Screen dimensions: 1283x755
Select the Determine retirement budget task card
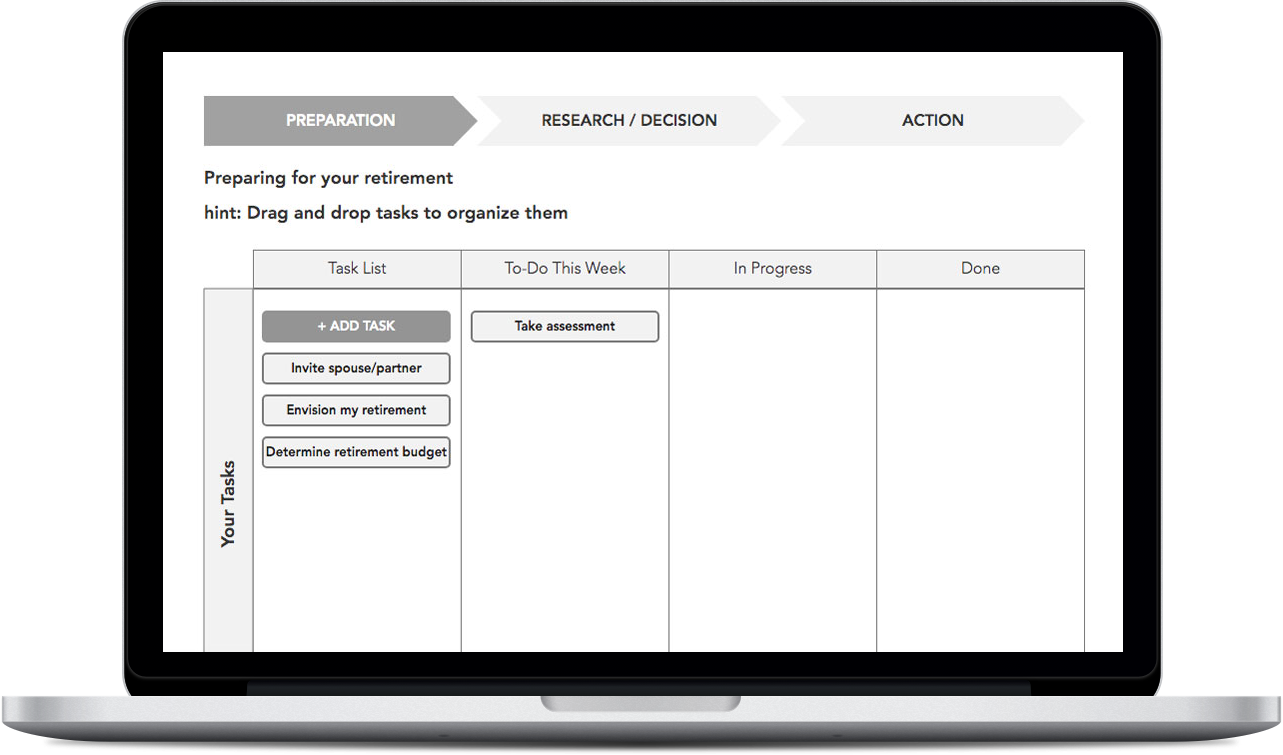(356, 452)
